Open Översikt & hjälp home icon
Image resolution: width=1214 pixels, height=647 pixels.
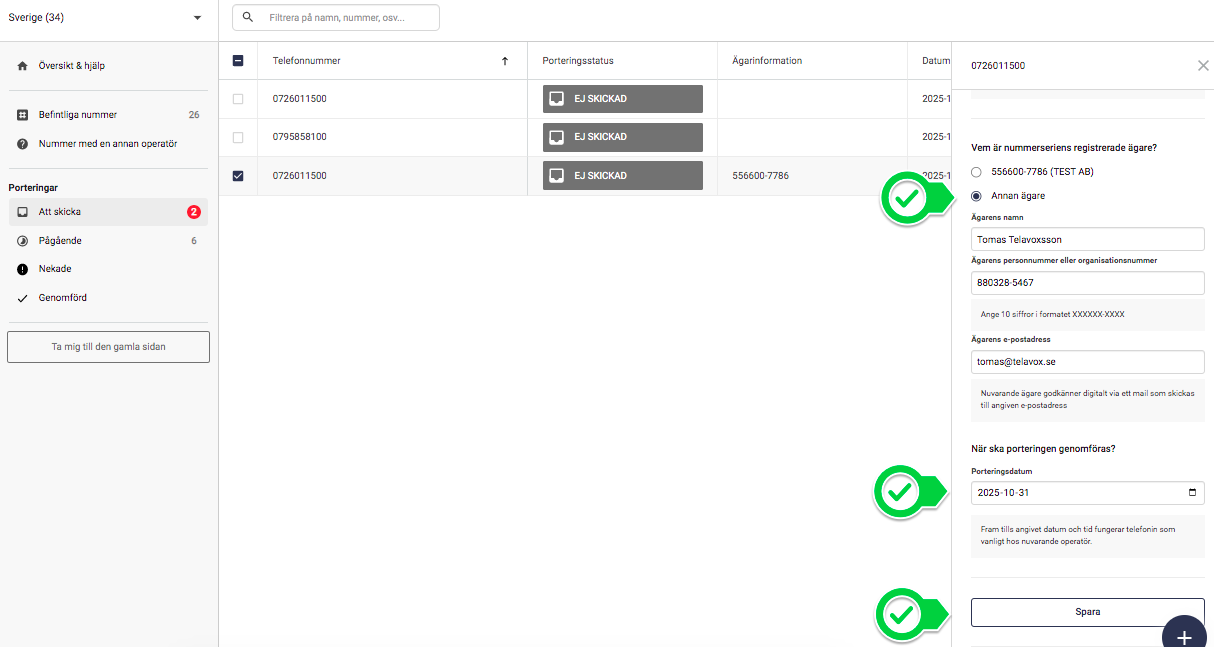[22, 66]
